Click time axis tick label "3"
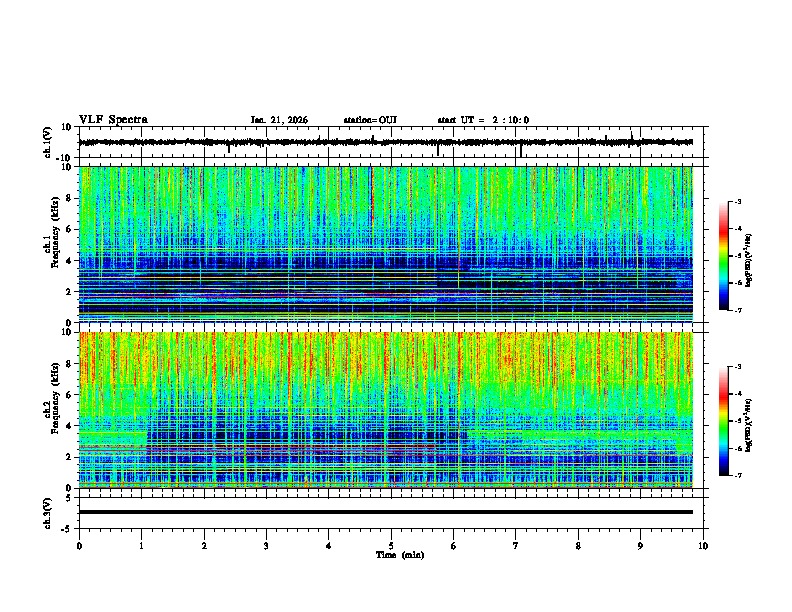 [x=267, y=545]
